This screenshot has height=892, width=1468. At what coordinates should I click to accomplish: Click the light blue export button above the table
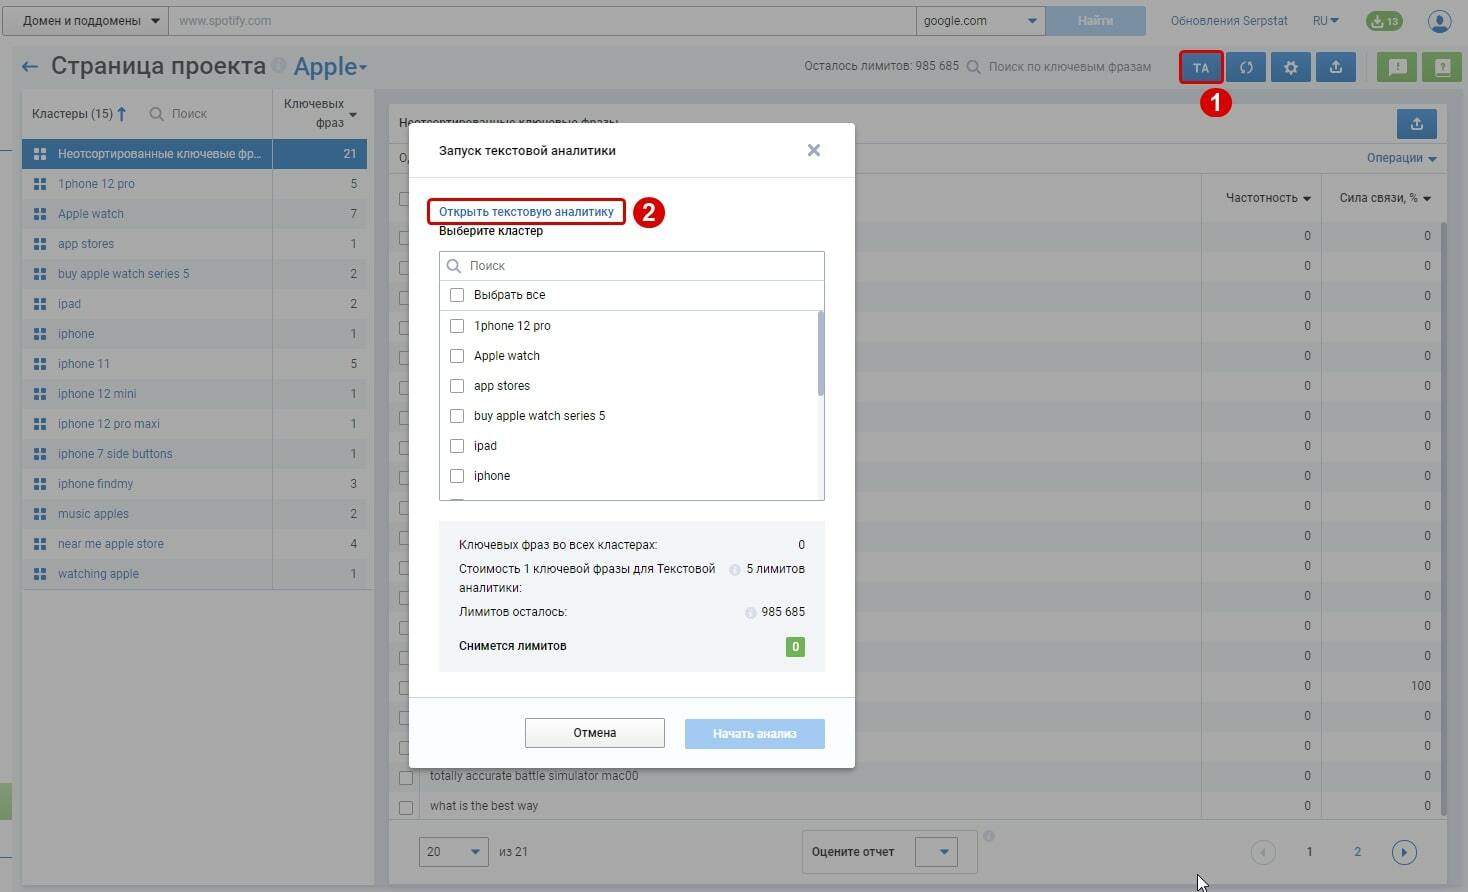1416,124
